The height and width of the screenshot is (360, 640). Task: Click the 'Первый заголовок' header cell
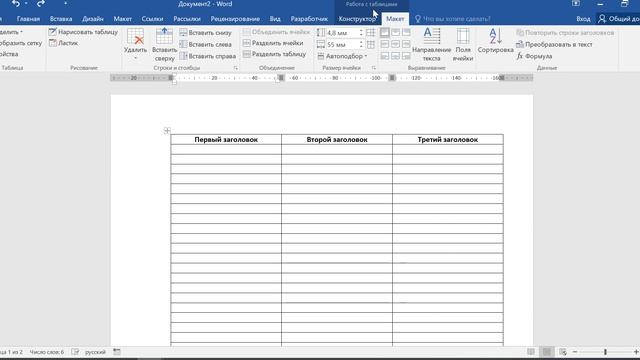226,139
